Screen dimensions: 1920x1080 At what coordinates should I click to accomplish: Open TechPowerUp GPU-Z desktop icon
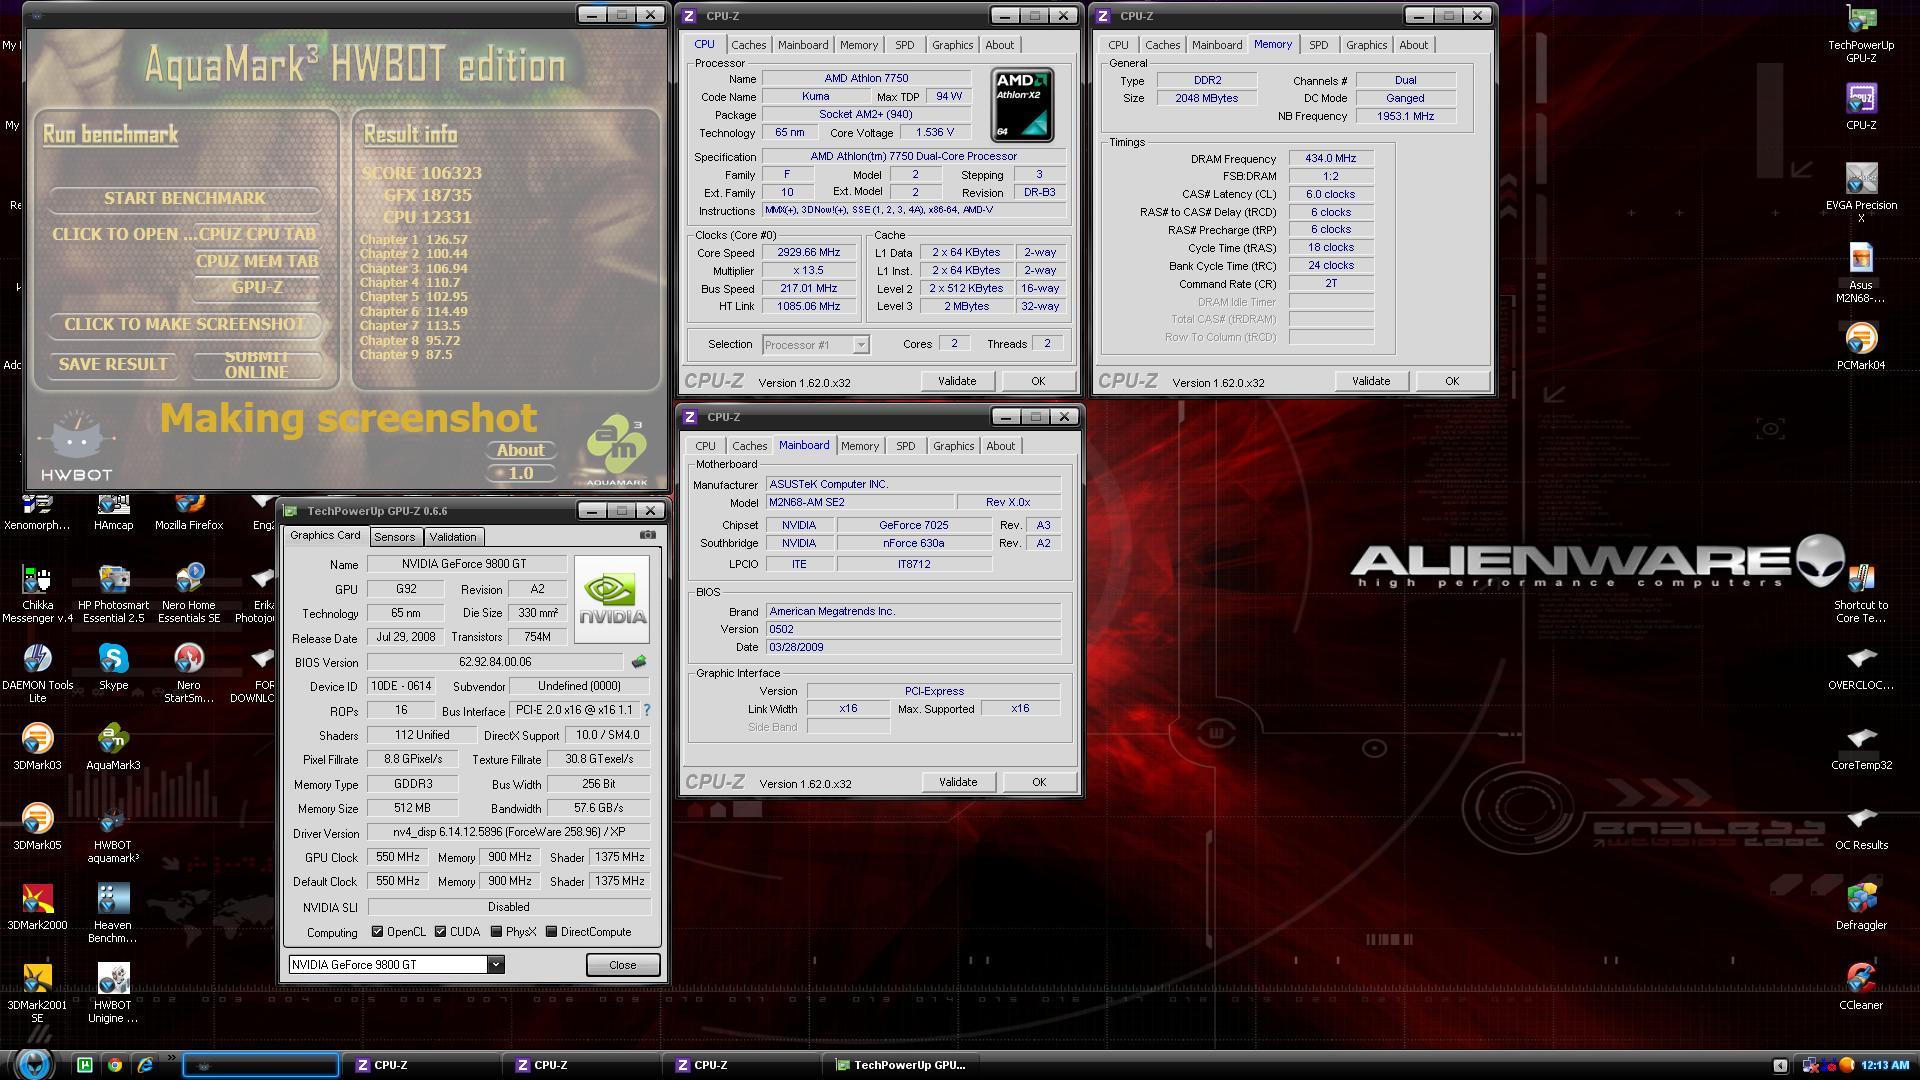pyautogui.click(x=1860, y=33)
